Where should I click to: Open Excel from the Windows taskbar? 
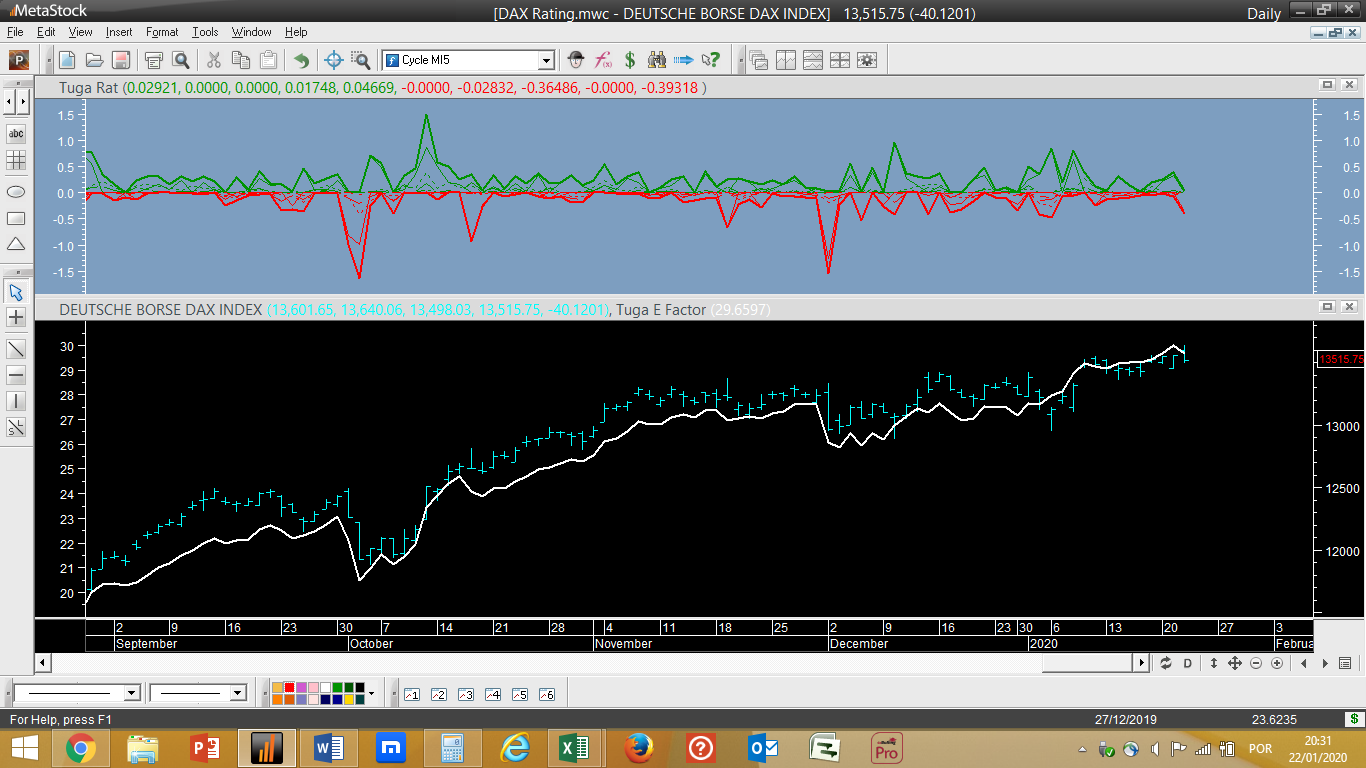(x=575, y=748)
